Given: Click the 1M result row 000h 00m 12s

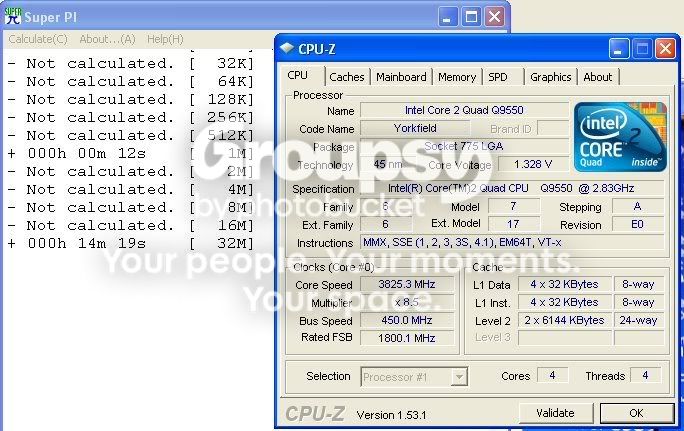Looking at the screenshot, I should pyautogui.click(x=130, y=154).
